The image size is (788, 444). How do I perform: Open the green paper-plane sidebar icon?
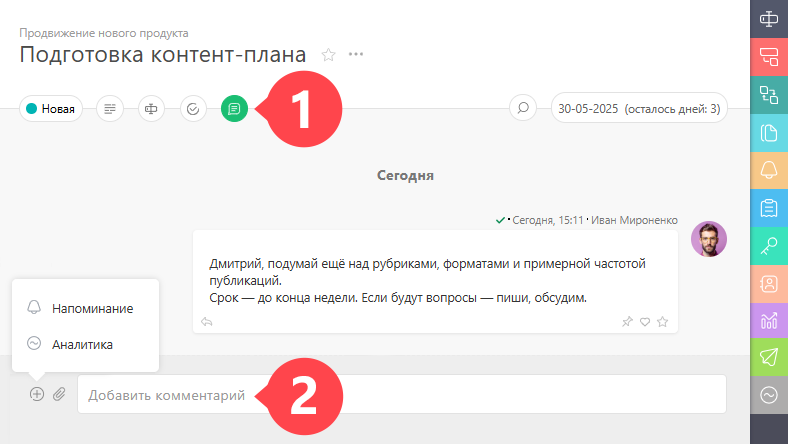(x=769, y=357)
